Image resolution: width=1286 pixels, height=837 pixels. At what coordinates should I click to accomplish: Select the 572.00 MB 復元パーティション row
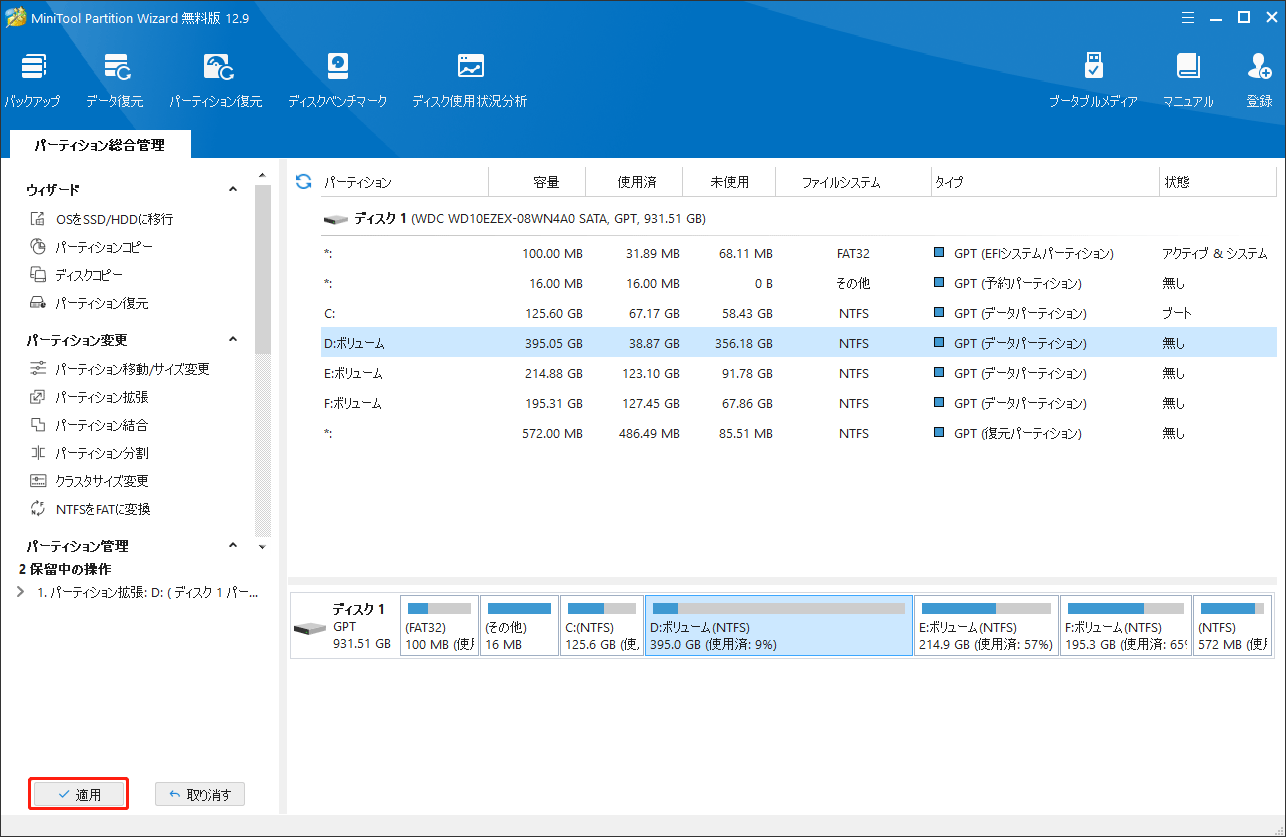798,433
